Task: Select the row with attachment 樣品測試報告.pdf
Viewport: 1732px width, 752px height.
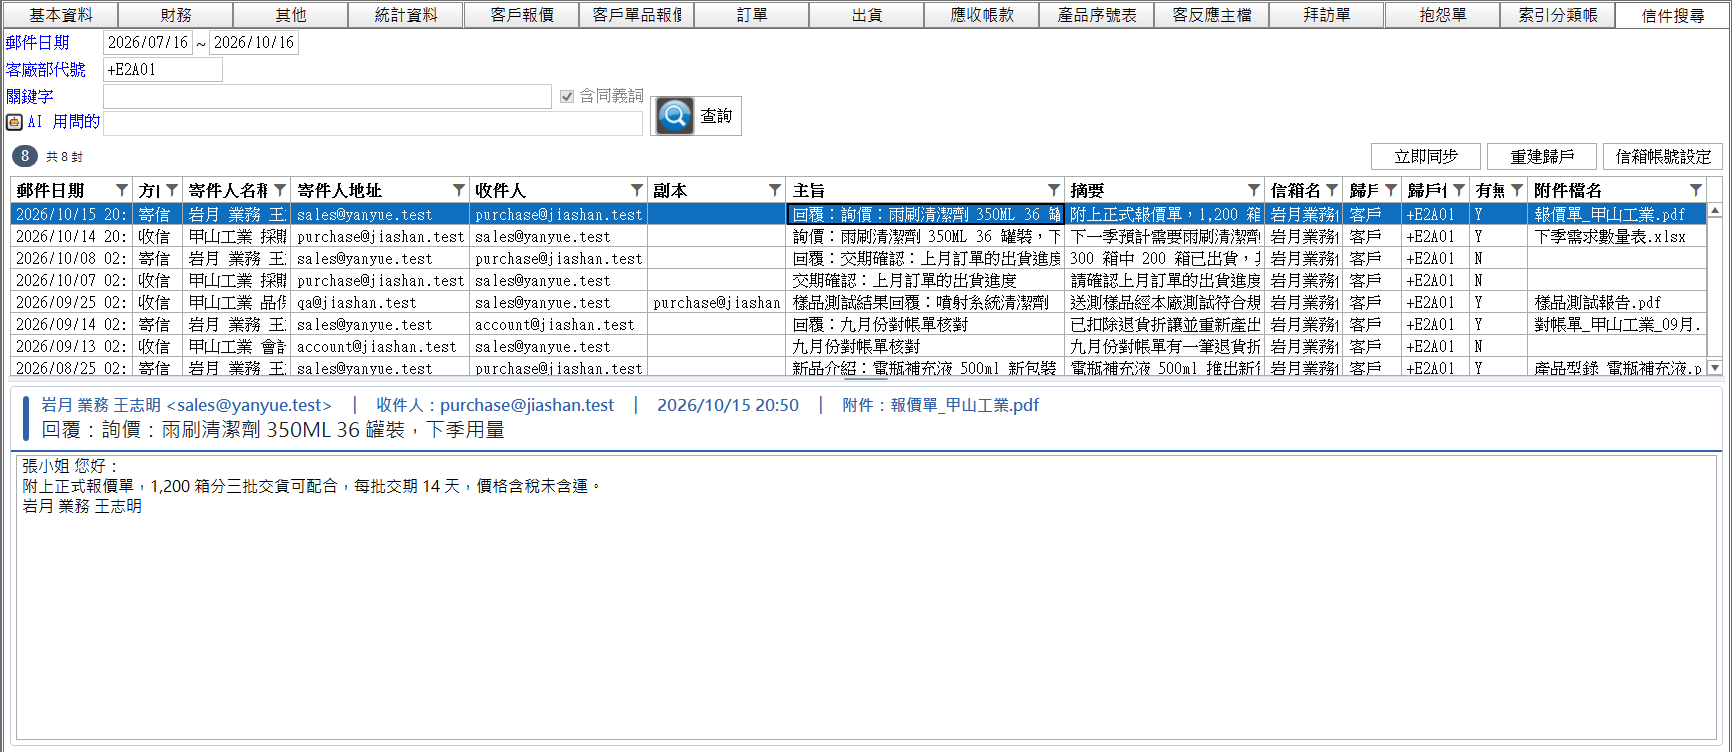Action: 860,302
